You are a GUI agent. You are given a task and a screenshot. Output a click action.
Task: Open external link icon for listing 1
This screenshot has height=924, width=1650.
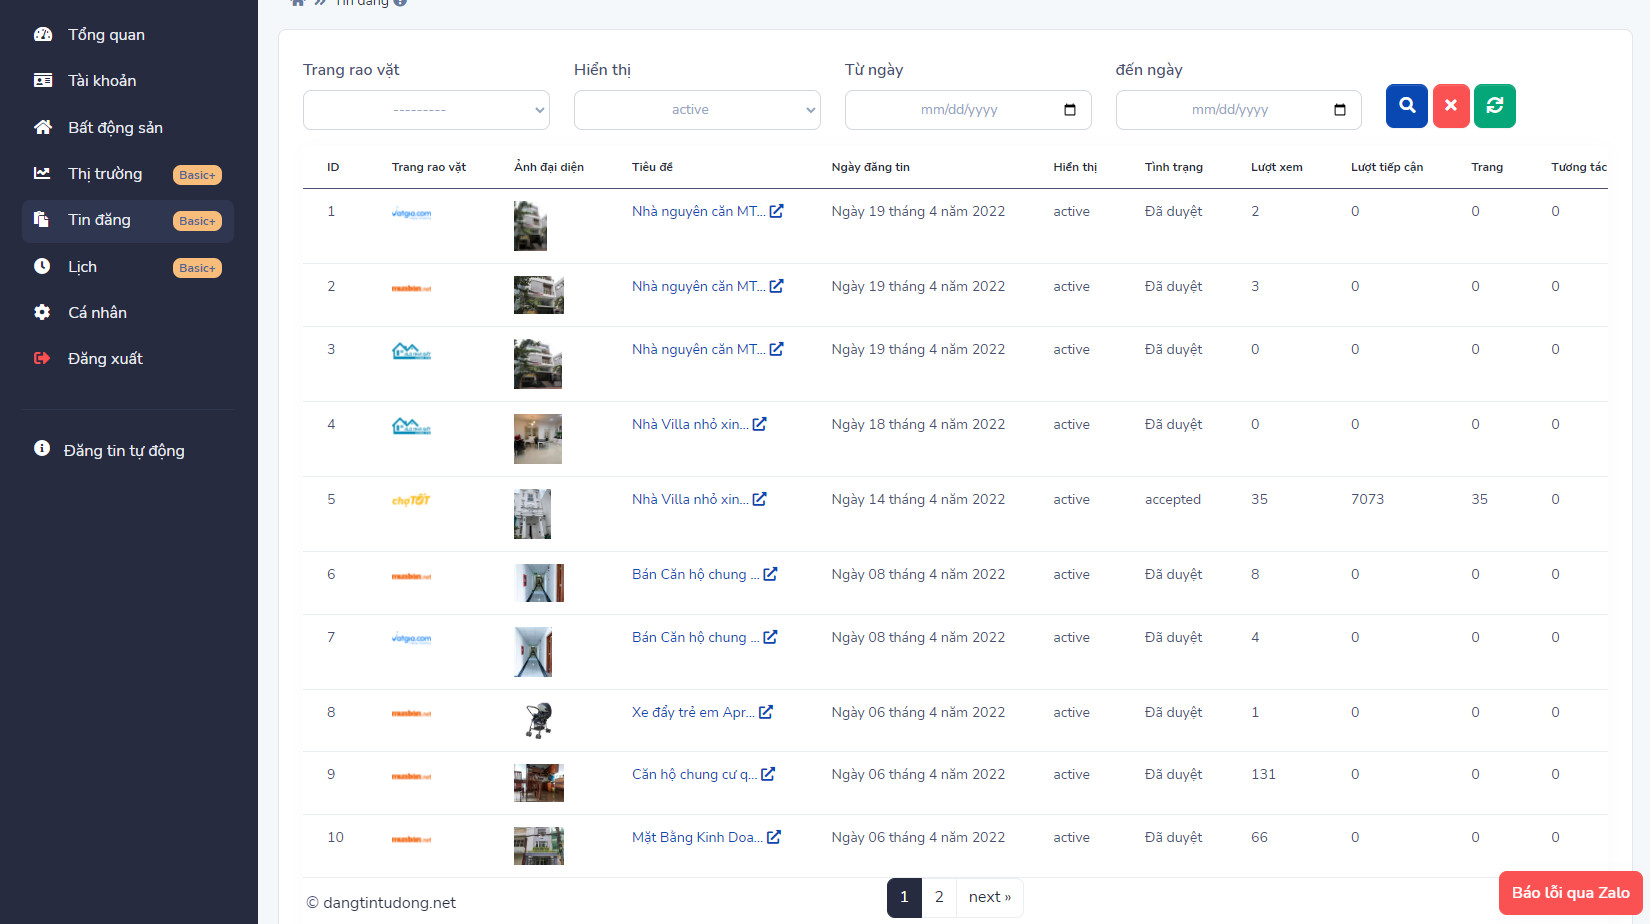point(776,211)
